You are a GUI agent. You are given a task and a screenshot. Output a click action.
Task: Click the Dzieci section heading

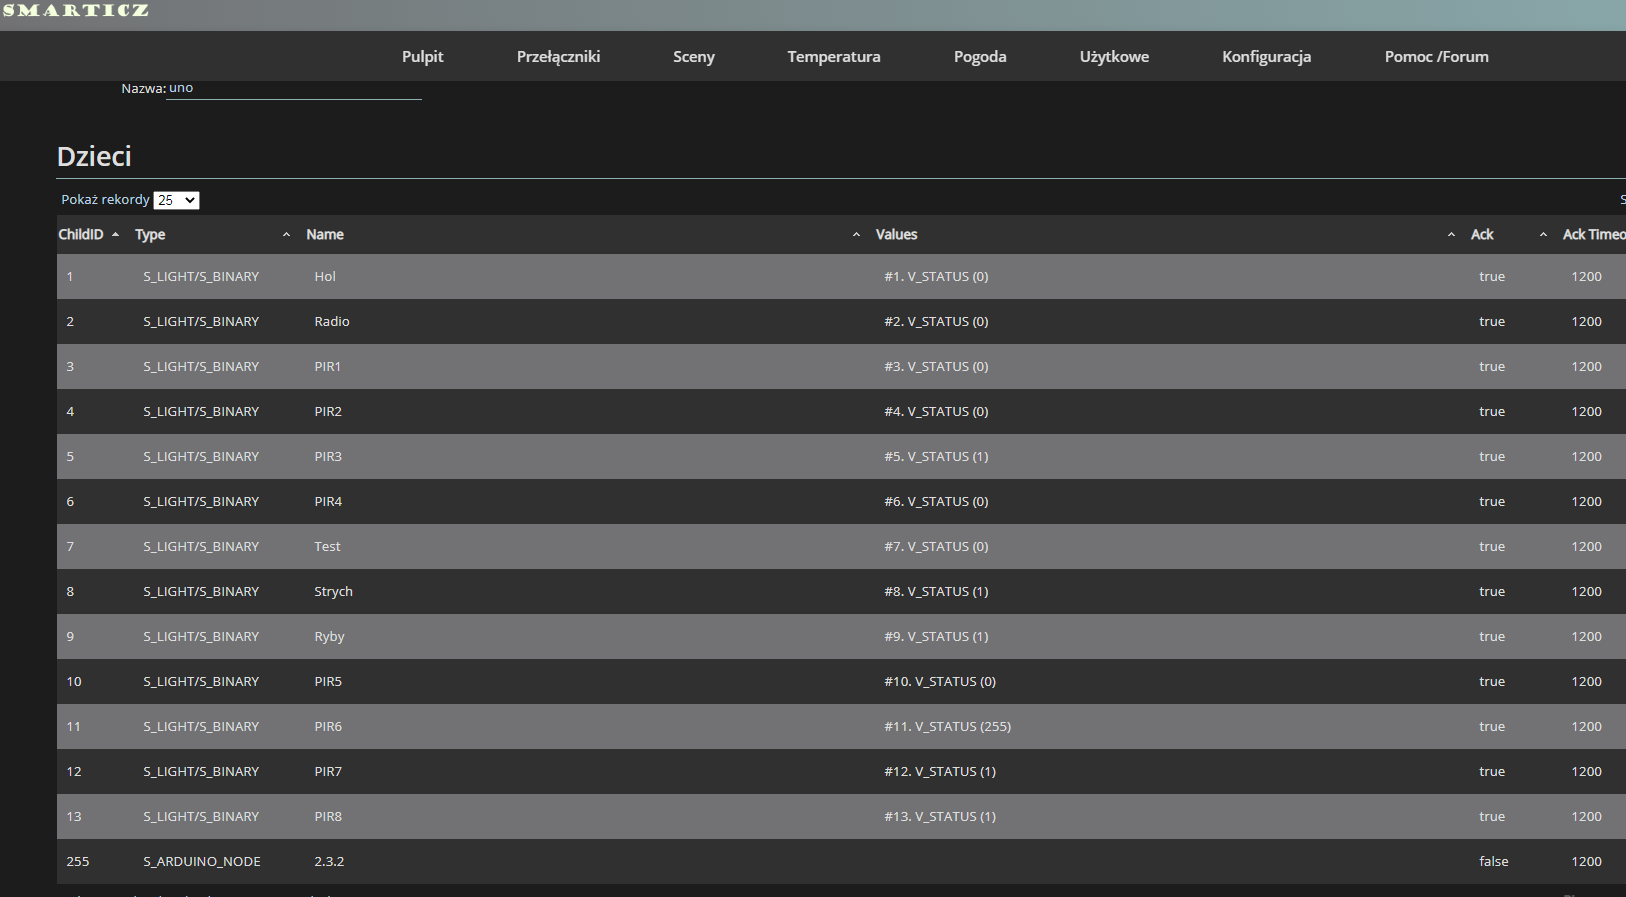[94, 156]
